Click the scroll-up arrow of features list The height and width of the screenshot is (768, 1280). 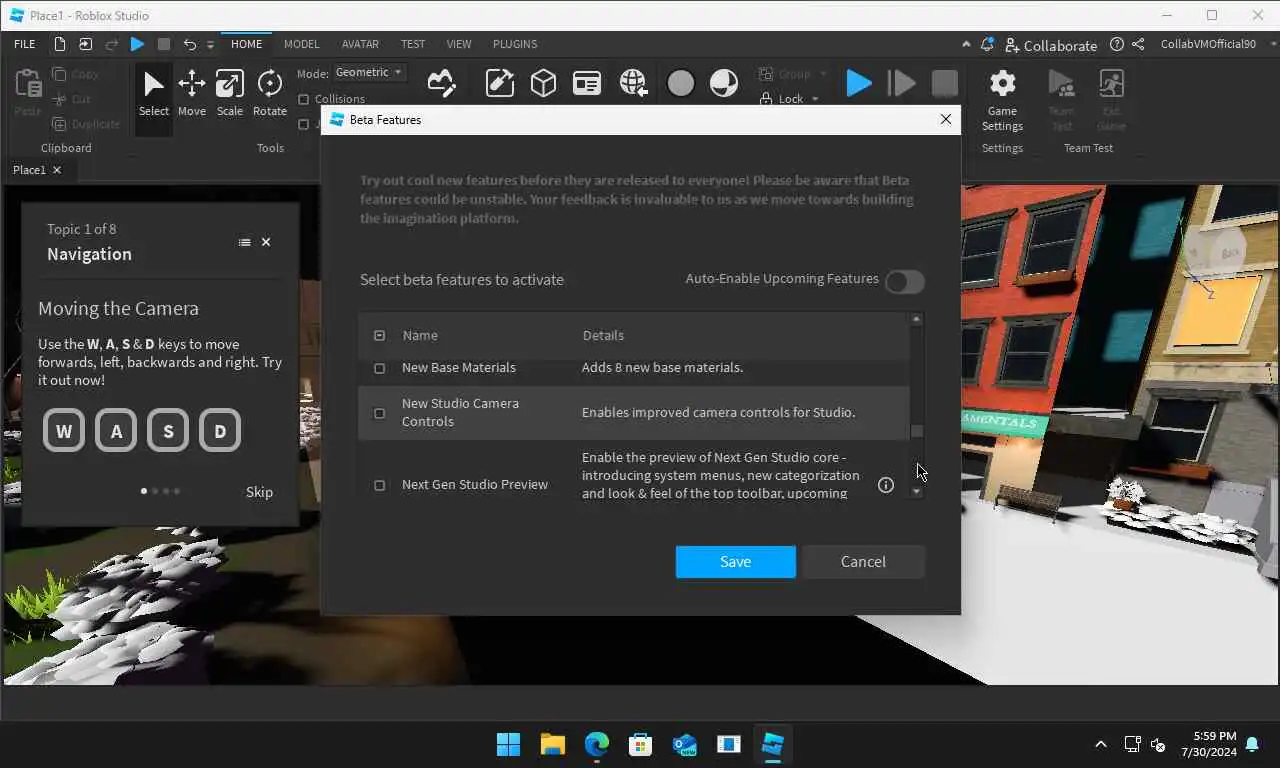point(917,319)
